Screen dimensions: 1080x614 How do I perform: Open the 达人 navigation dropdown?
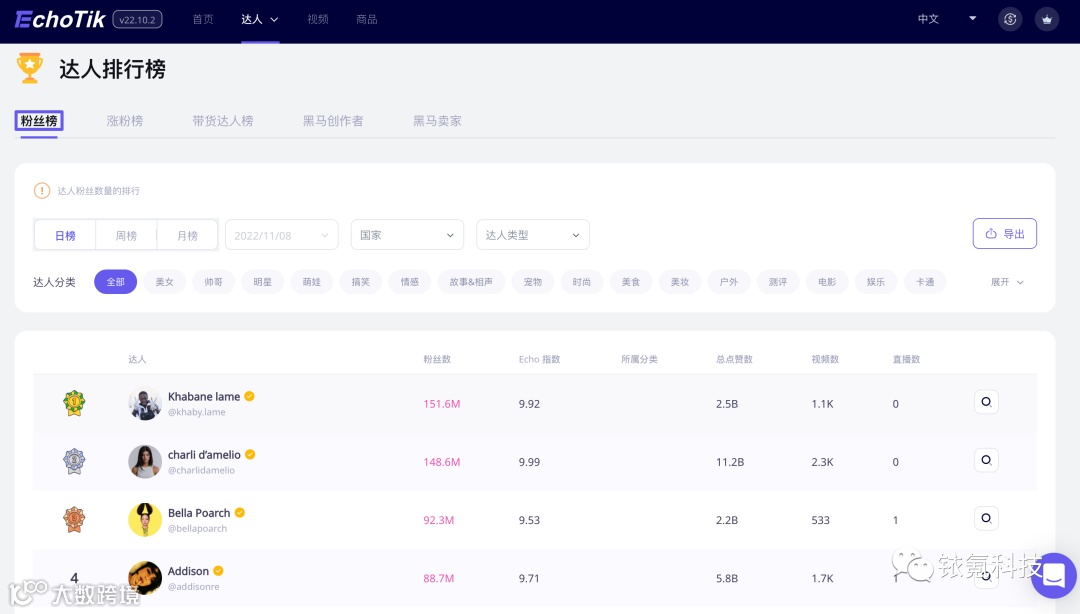click(260, 19)
